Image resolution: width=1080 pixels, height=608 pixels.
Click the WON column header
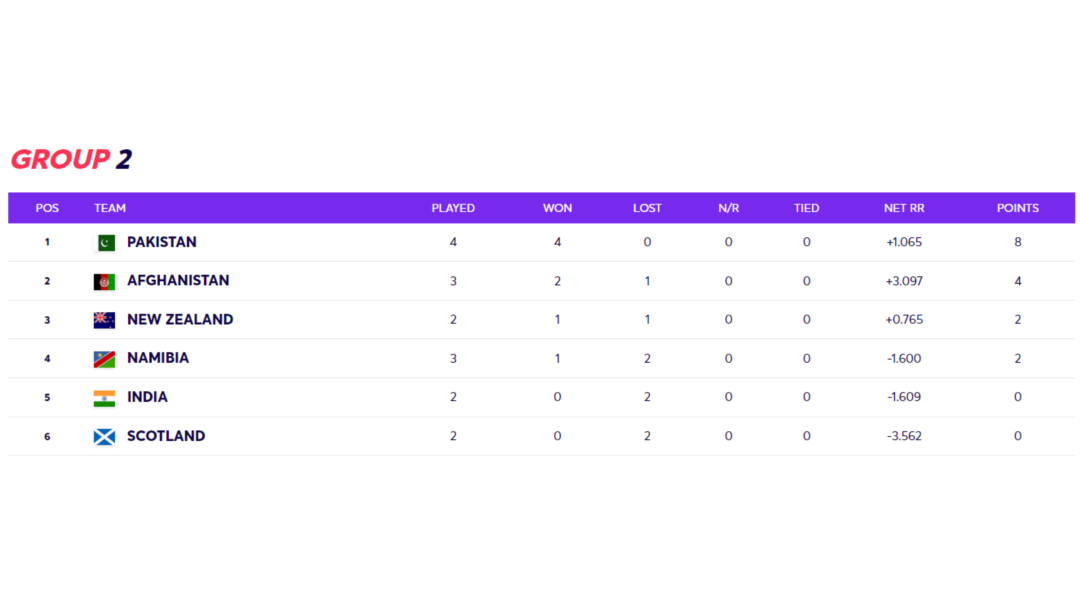pos(557,208)
